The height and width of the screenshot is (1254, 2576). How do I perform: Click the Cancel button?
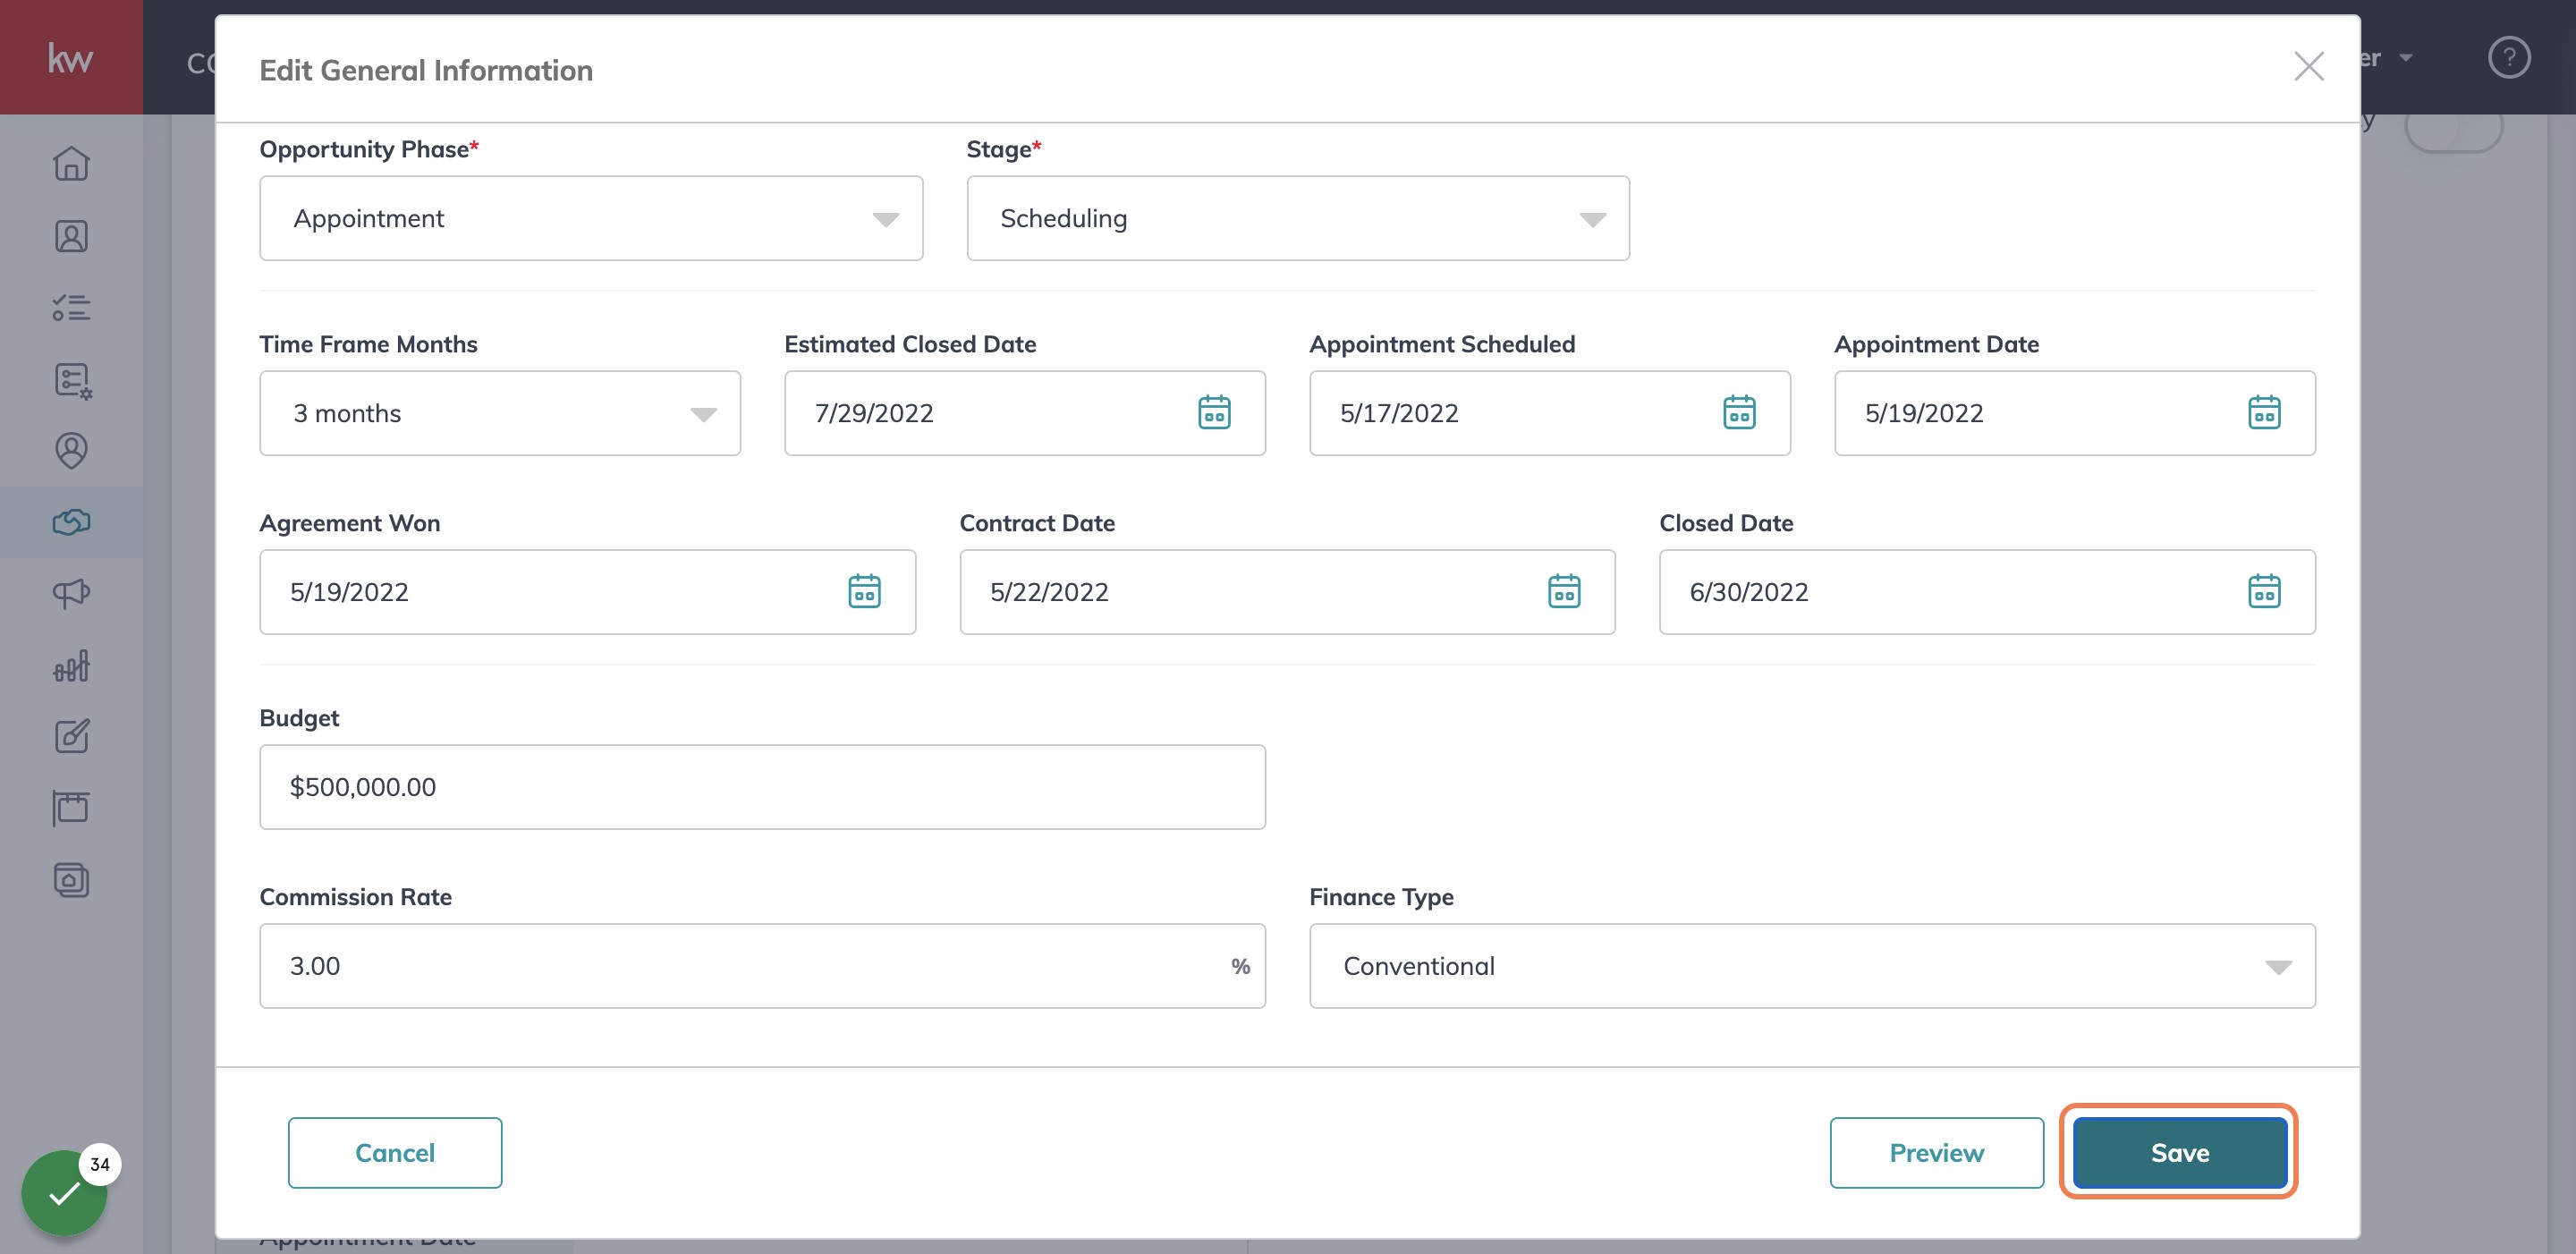(x=395, y=1153)
